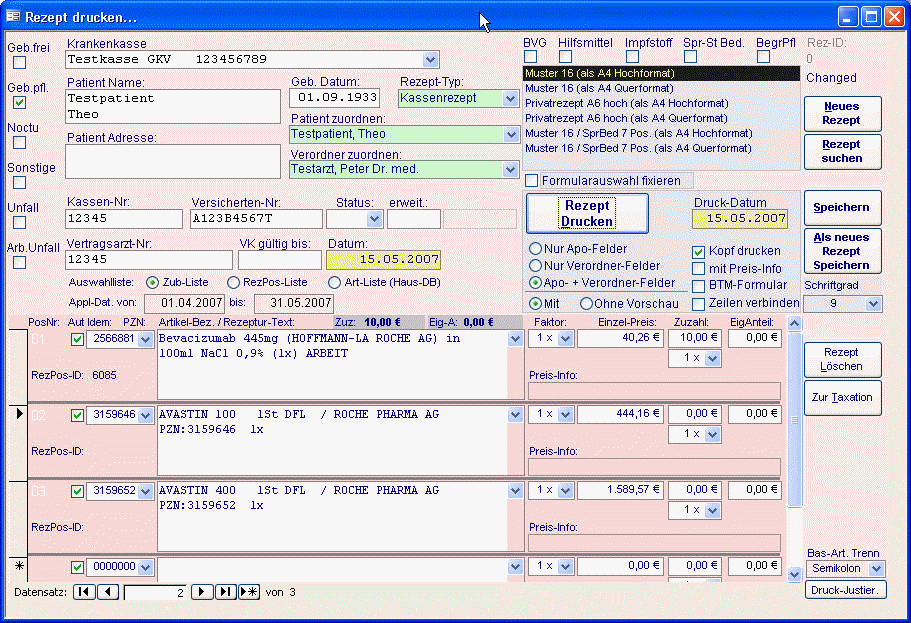Screen dimensions: 911x623
Task: Open Druck-Justier. settings
Action: pos(845,590)
